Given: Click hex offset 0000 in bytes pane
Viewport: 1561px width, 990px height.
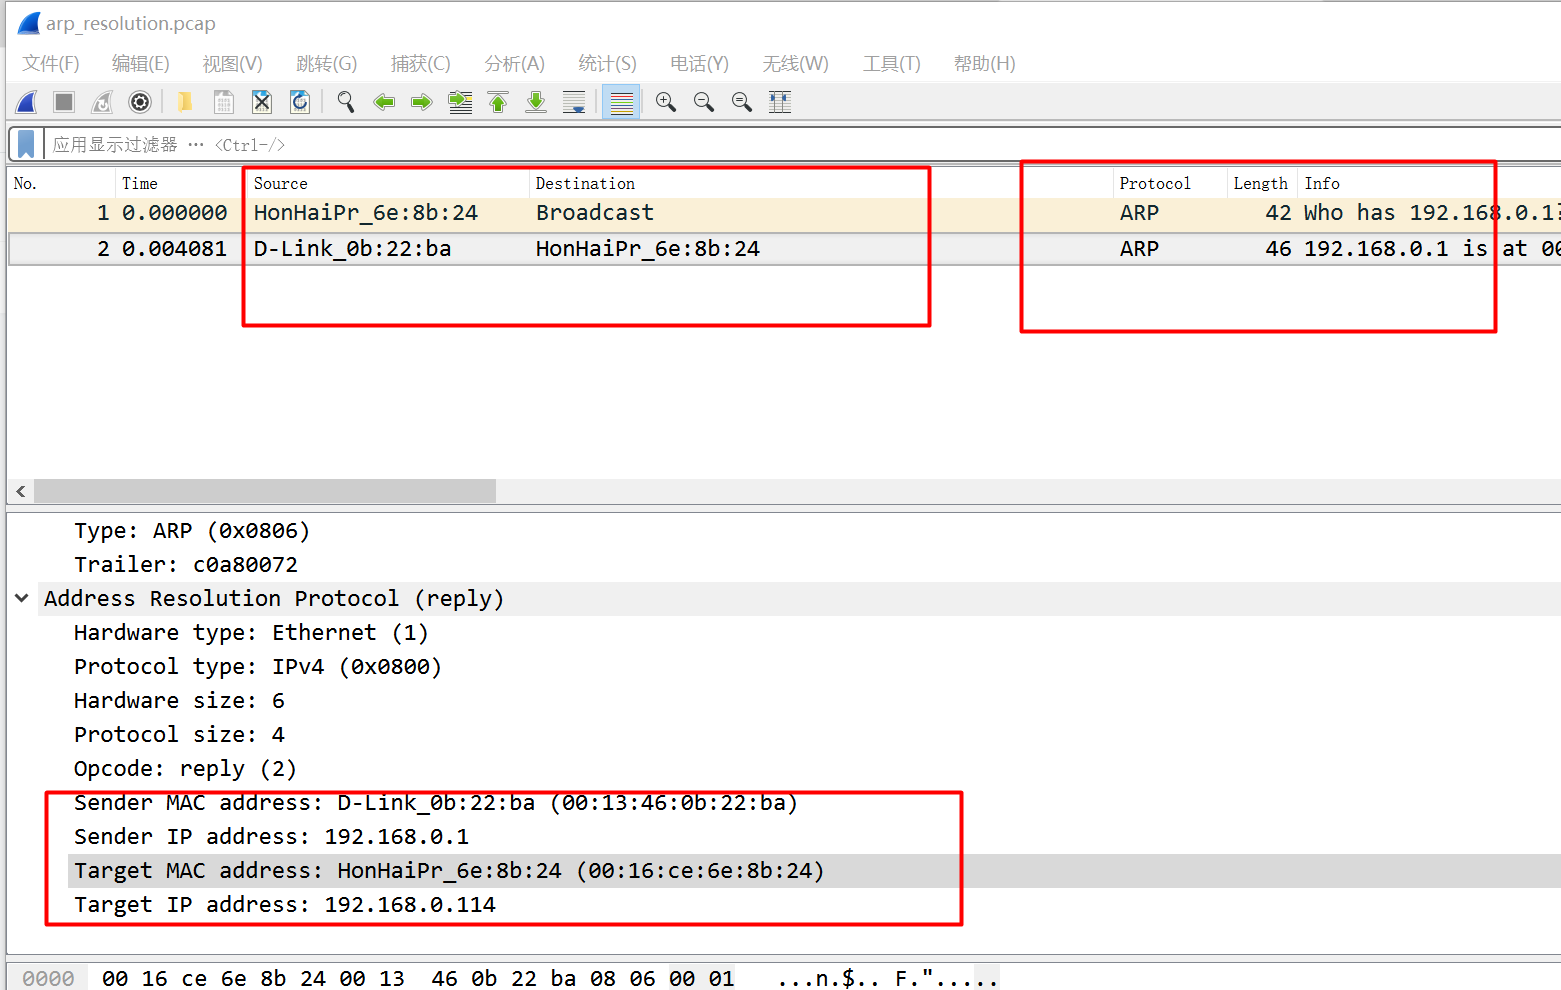Looking at the screenshot, I should point(49,978).
